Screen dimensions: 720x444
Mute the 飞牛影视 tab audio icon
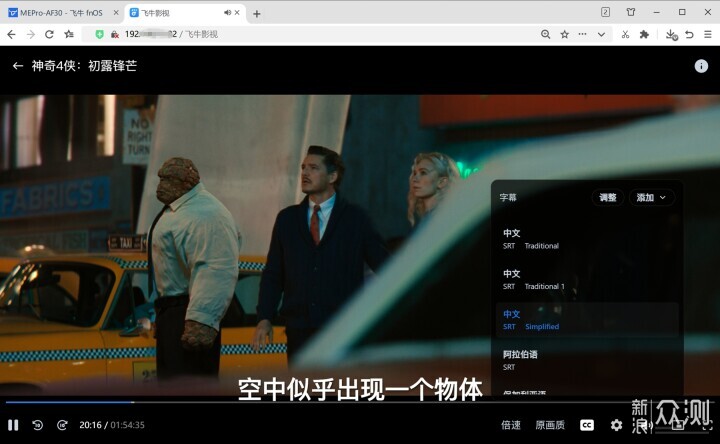[x=227, y=13]
